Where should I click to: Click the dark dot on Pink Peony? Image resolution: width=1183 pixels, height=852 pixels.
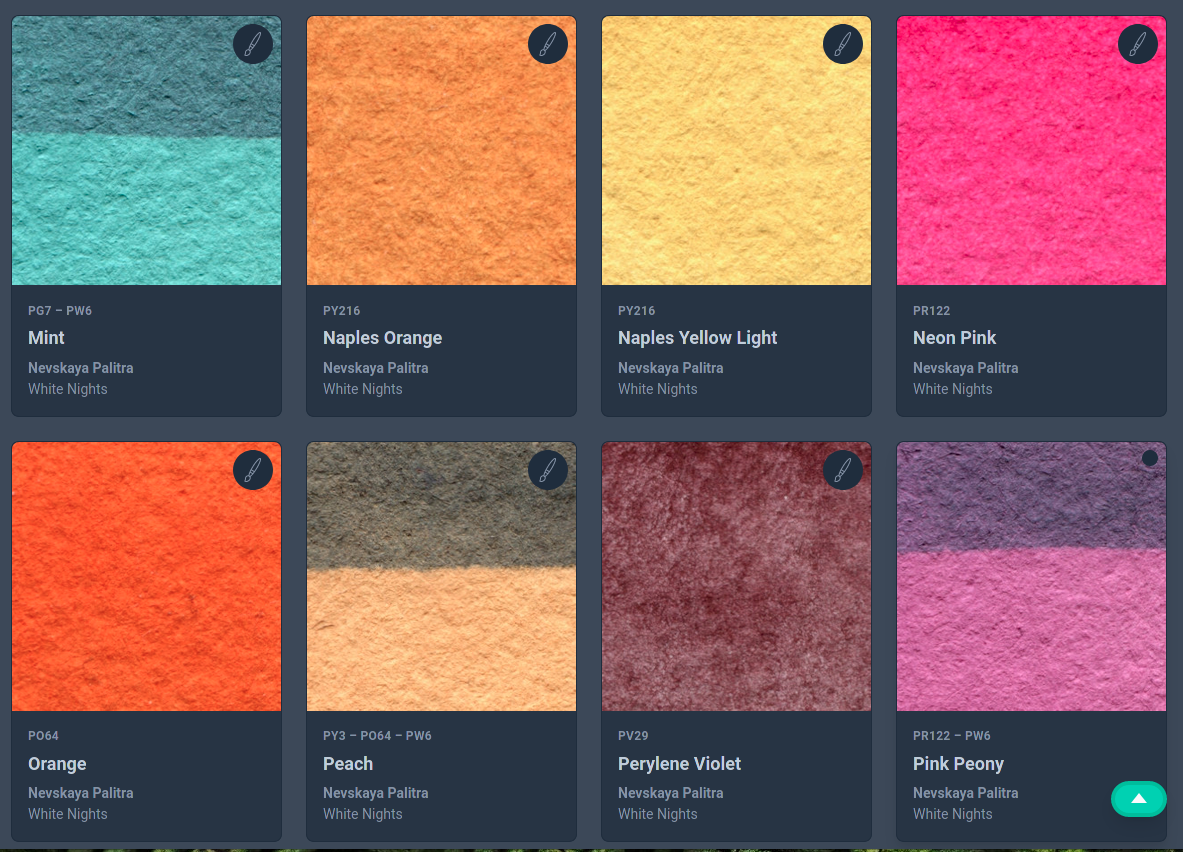(x=1150, y=458)
